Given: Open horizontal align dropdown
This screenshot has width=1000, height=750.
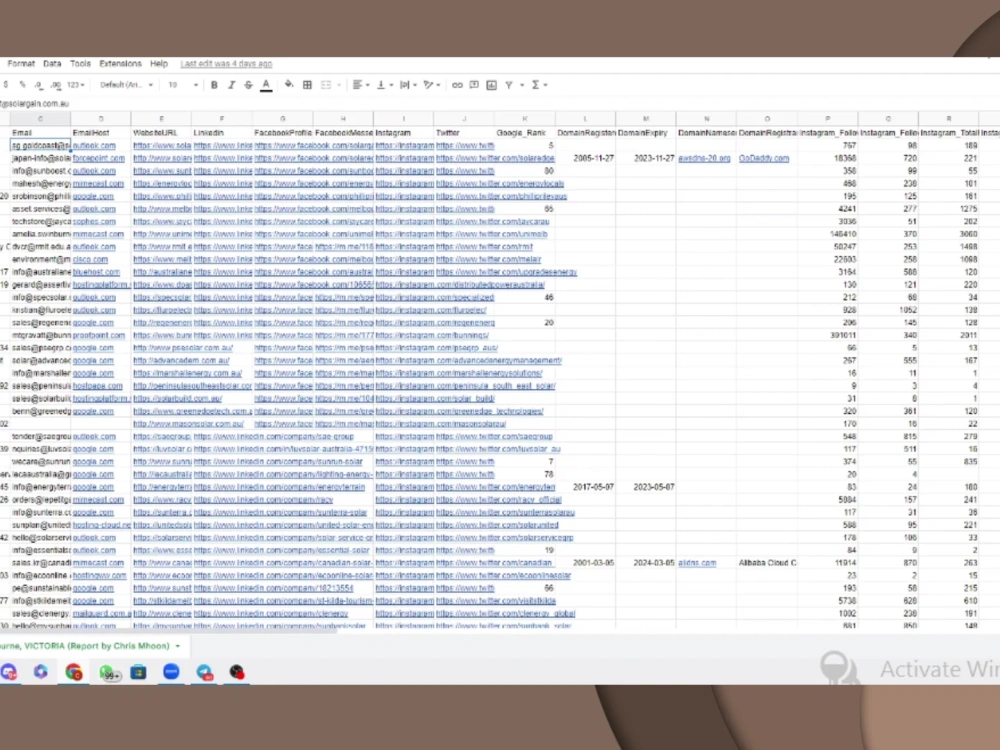Looking at the screenshot, I should (360, 85).
